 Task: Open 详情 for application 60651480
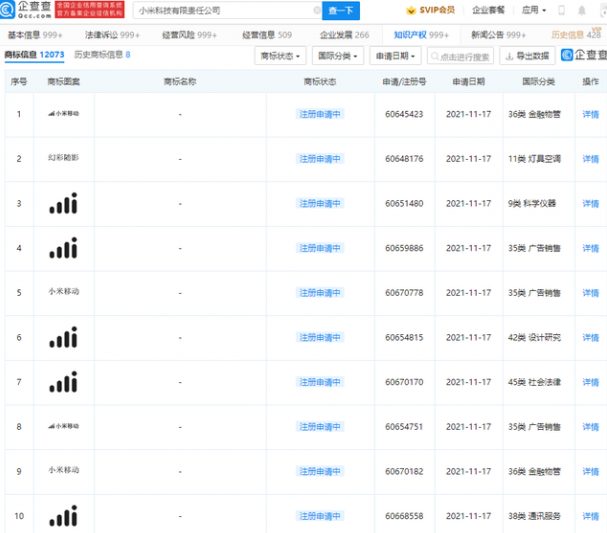pyautogui.click(x=590, y=203)
